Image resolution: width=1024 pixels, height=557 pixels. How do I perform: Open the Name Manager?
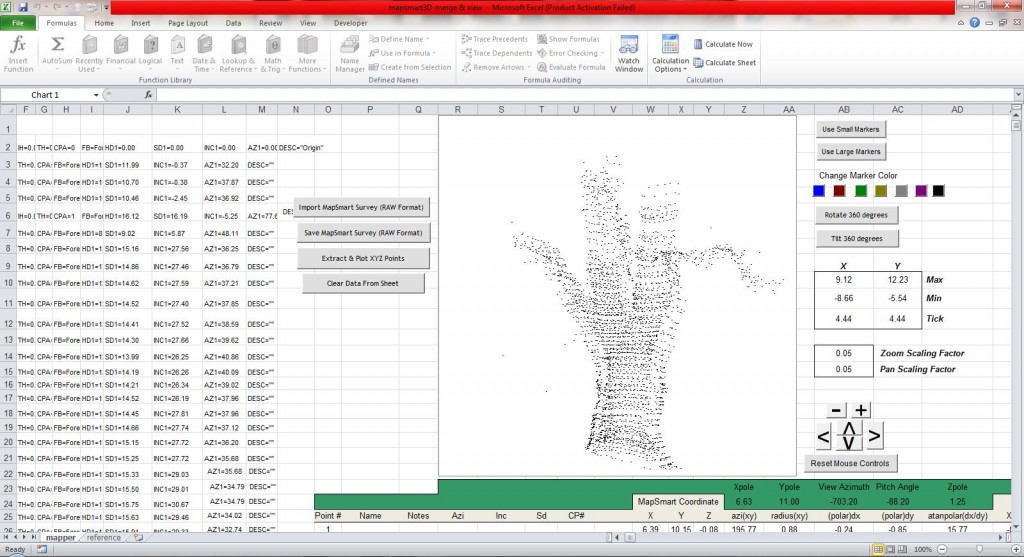click(350, 54)
